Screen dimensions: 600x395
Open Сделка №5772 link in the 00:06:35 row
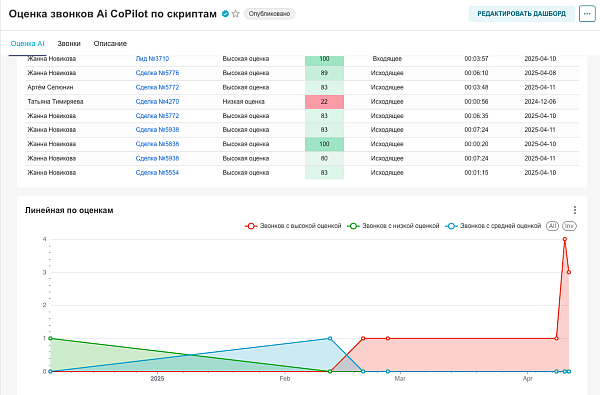157,116
